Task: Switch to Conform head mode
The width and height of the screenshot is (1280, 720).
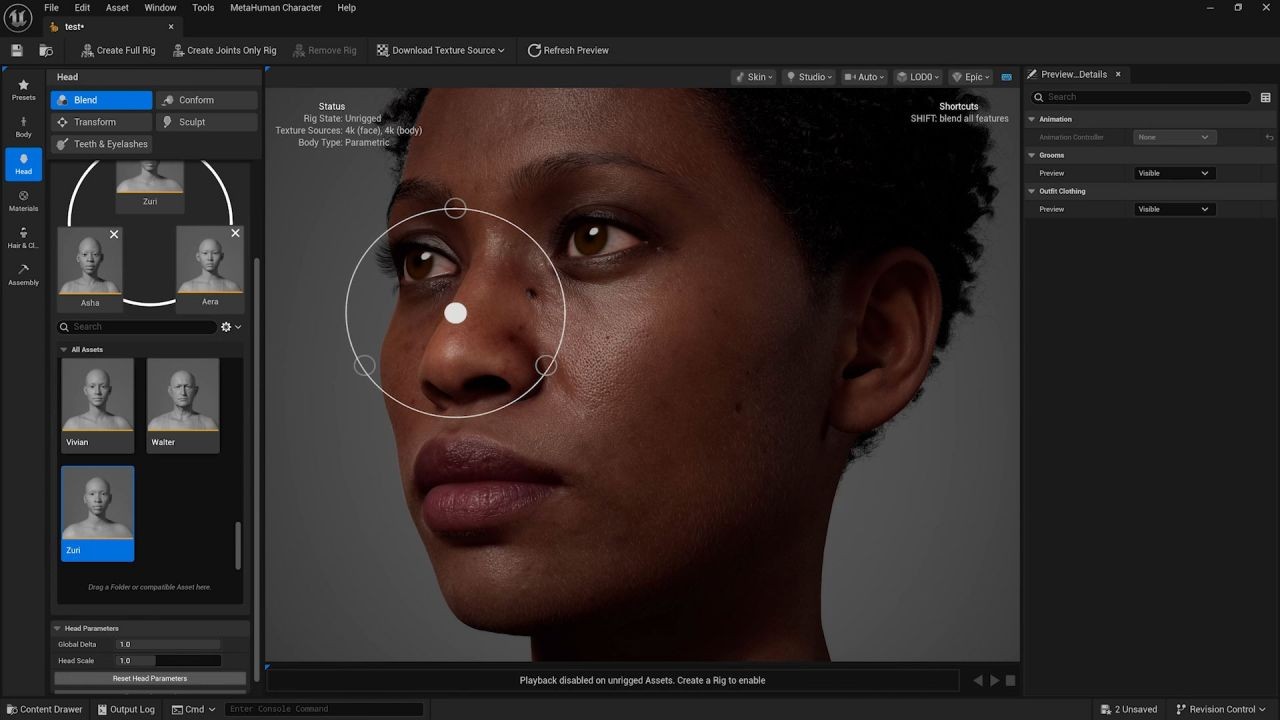Action: click(206, 100)
